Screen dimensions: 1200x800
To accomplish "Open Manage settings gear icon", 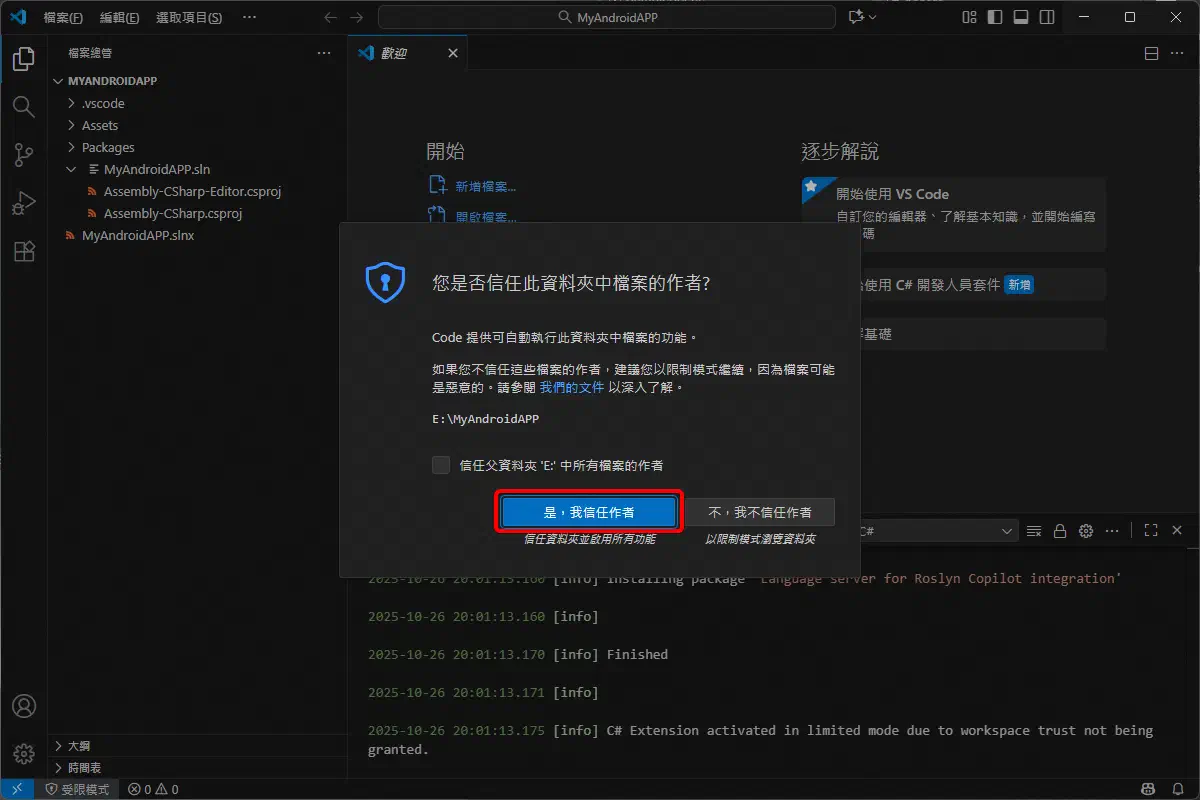I will (x=24, y=753).
